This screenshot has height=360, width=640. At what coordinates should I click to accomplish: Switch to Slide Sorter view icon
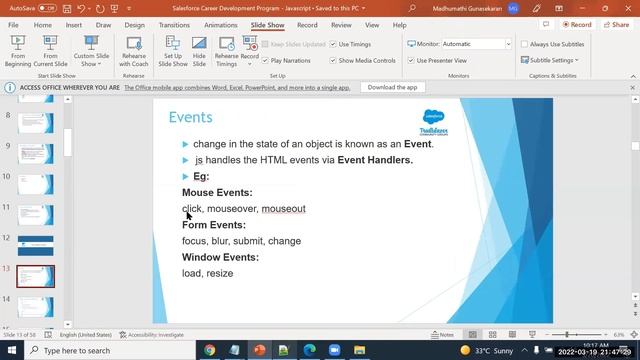pyautogui.click(x=493, y=335)
